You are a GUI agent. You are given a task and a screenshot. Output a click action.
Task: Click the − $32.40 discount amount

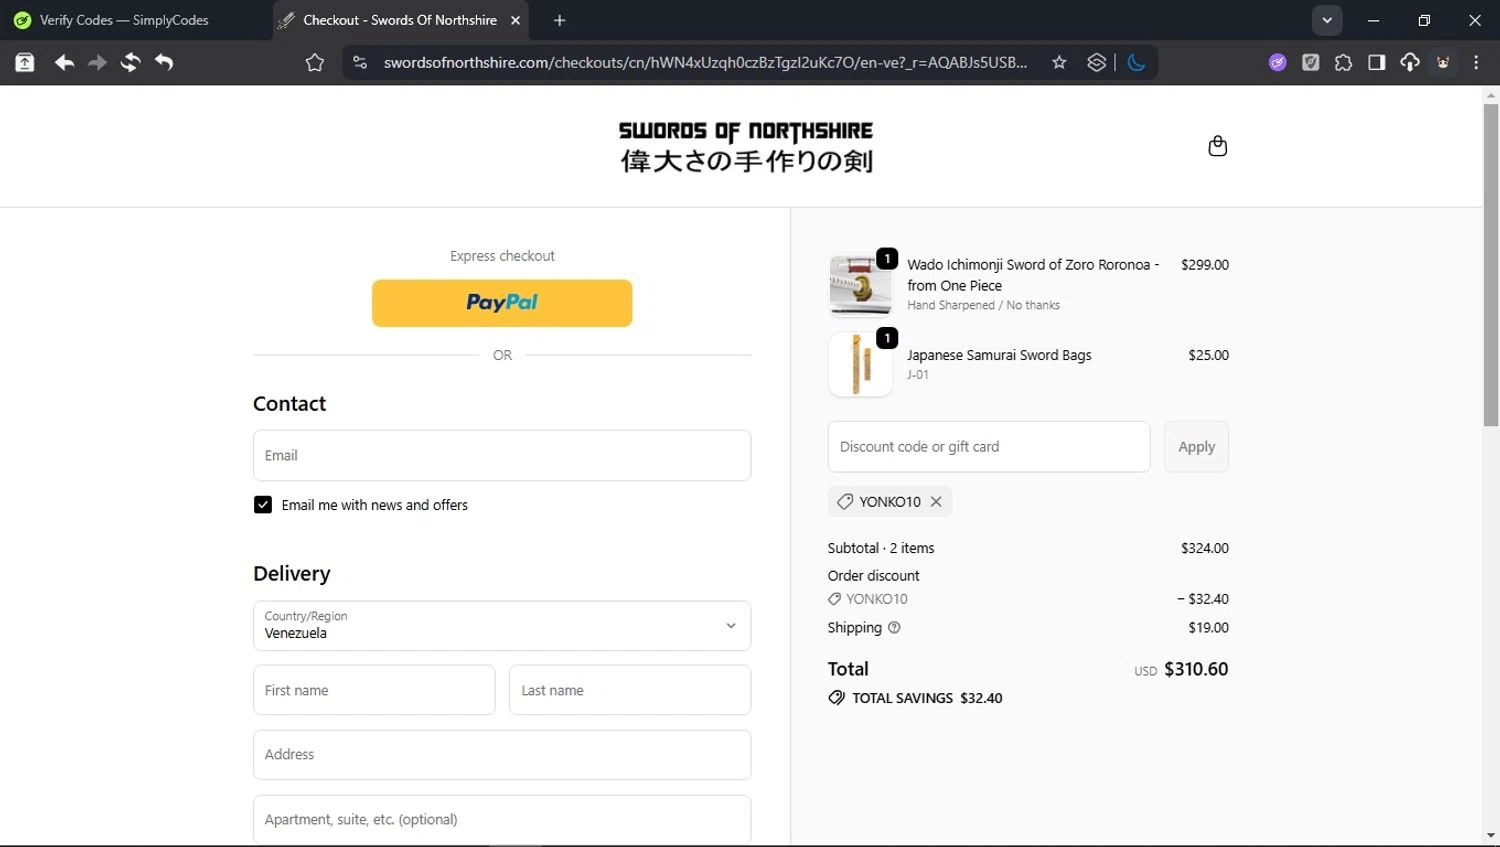1203,599
